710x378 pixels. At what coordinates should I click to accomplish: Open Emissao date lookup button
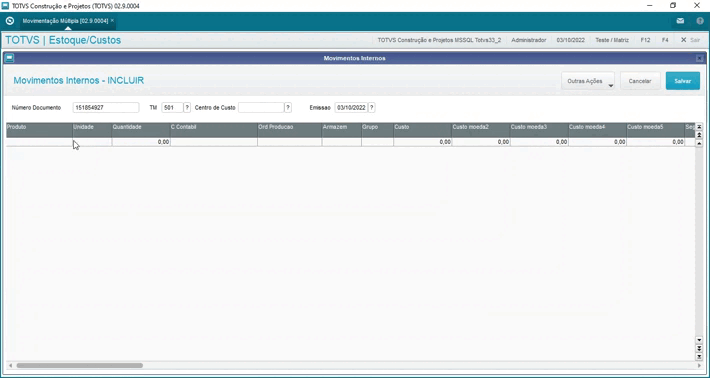[x=372, y=108]
